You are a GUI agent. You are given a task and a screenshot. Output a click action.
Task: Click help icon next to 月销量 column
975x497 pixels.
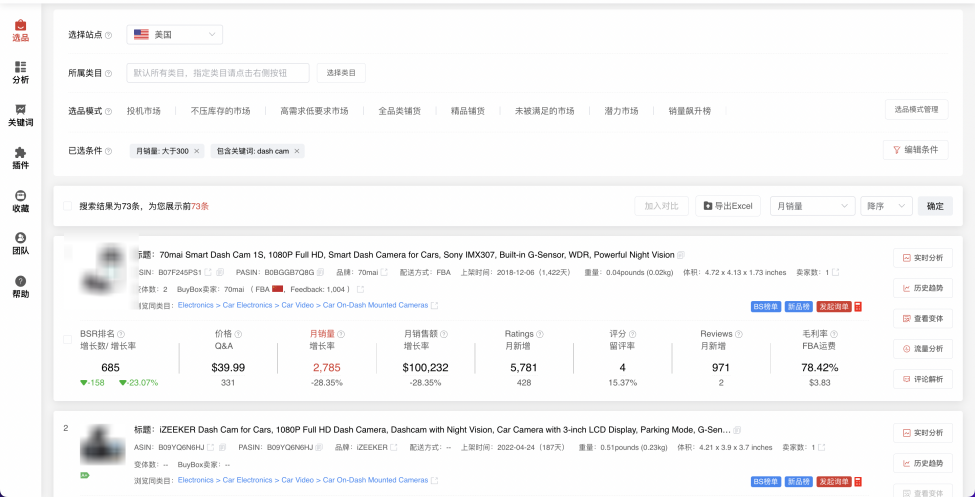341,334
